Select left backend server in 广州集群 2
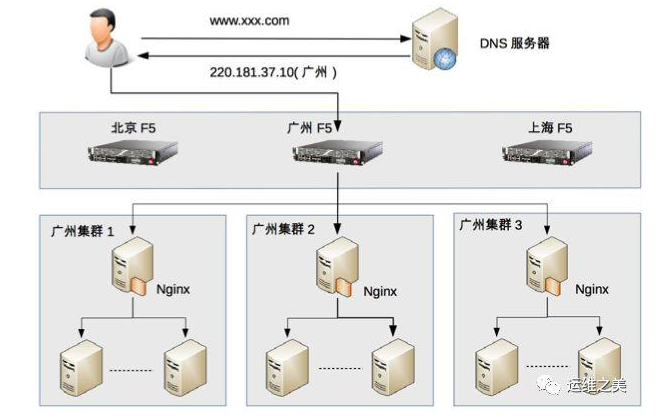 [x=287, y=368]
